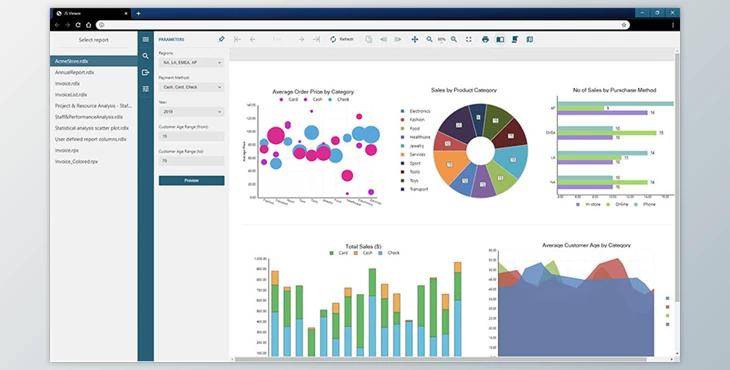
Task: Click the export icon in blue sidebar
Action: pyautogui.click(x=146, y=72)
